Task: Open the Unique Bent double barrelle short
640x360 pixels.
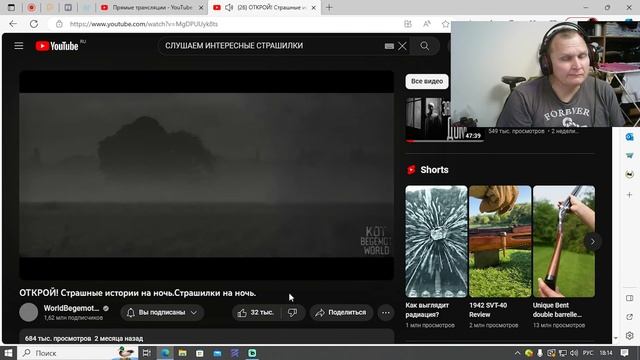Action: [564, 241]
